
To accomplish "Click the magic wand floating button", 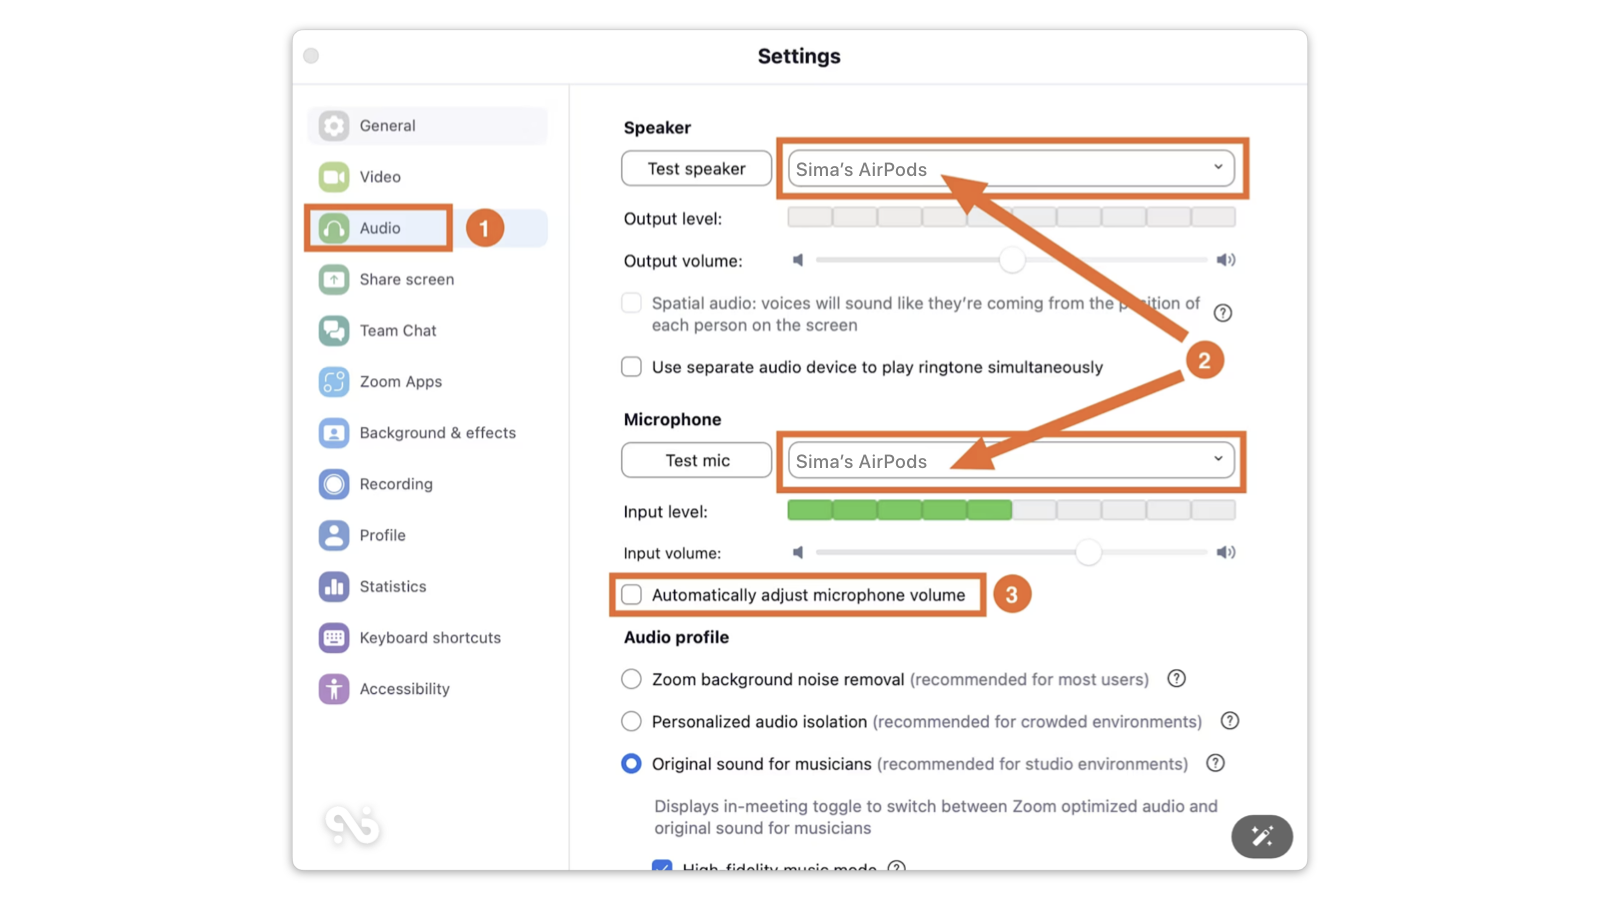I will click(1262, 836).
